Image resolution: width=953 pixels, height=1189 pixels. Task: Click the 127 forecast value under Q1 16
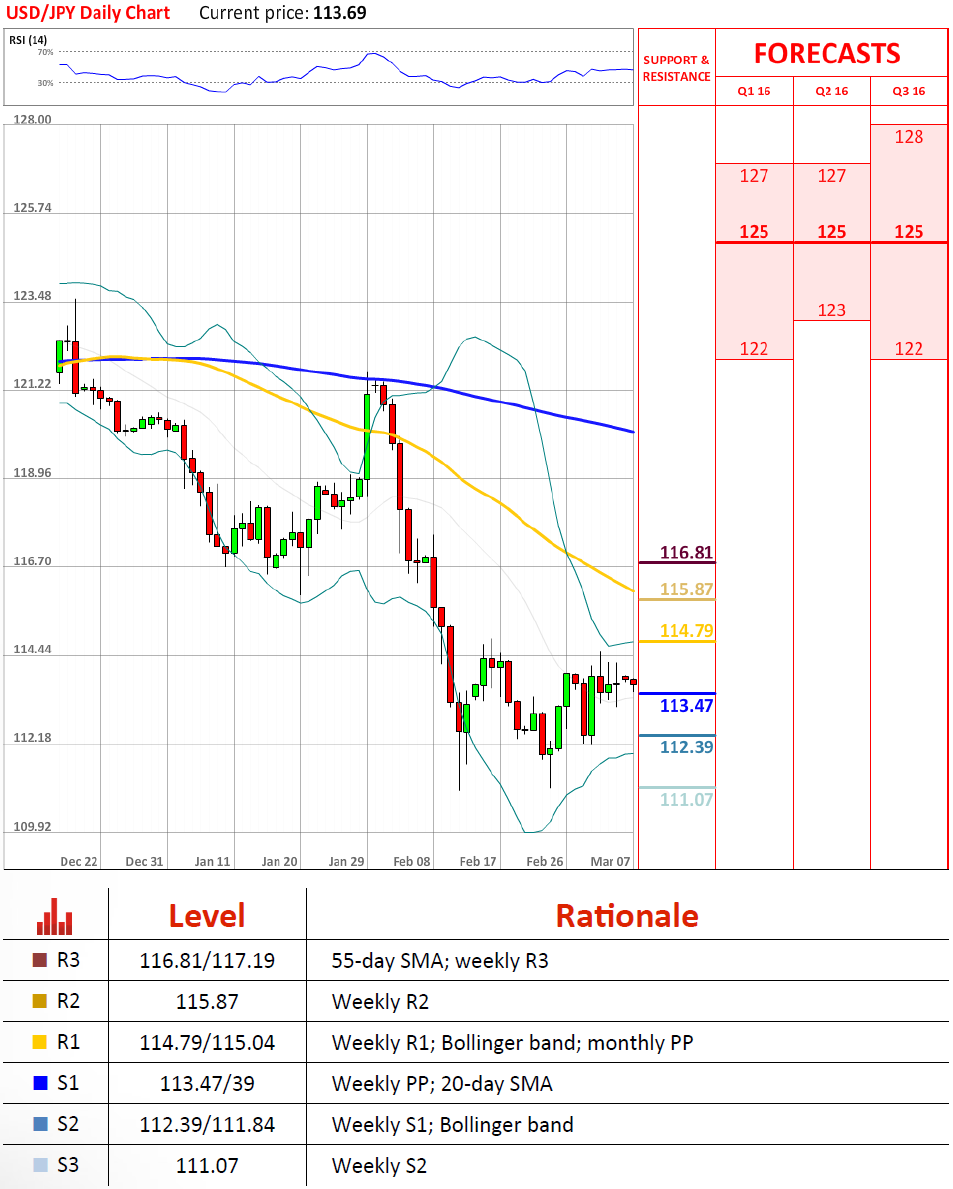[754, 176]
